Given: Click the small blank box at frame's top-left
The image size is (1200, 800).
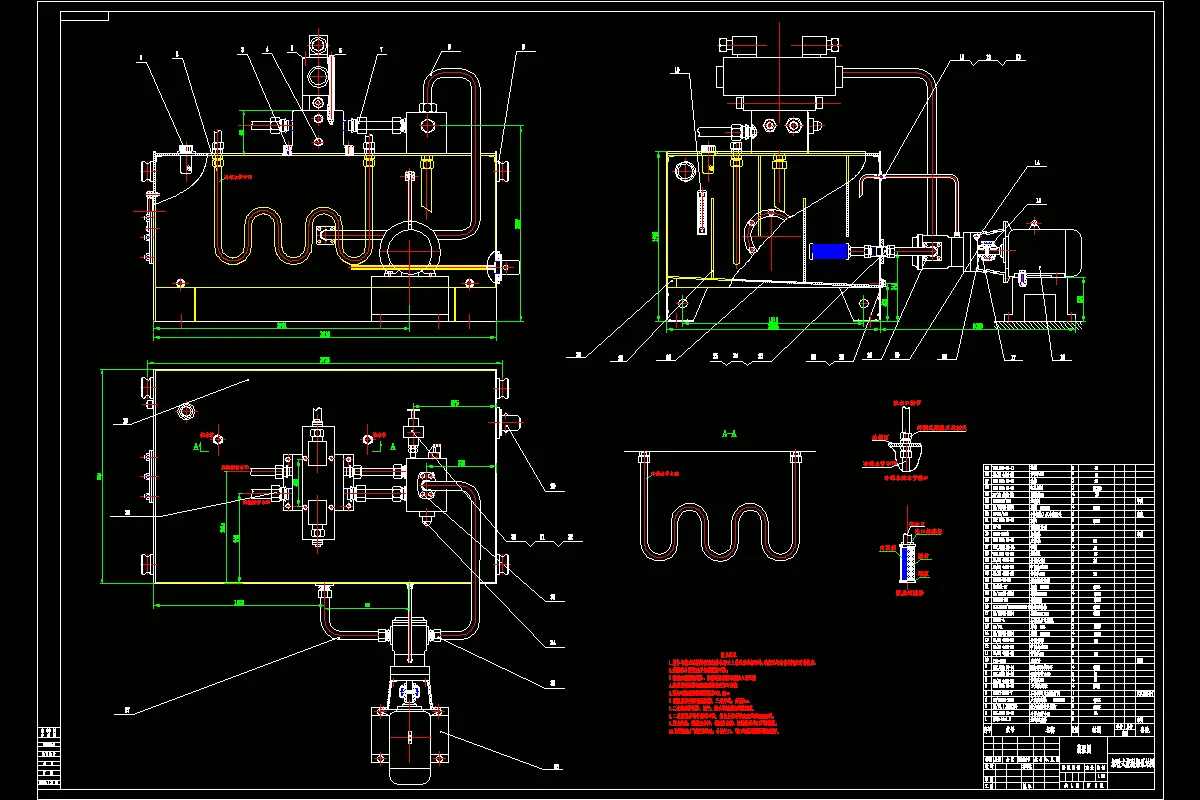Looking at the screenshot, I should pos(84,16).
